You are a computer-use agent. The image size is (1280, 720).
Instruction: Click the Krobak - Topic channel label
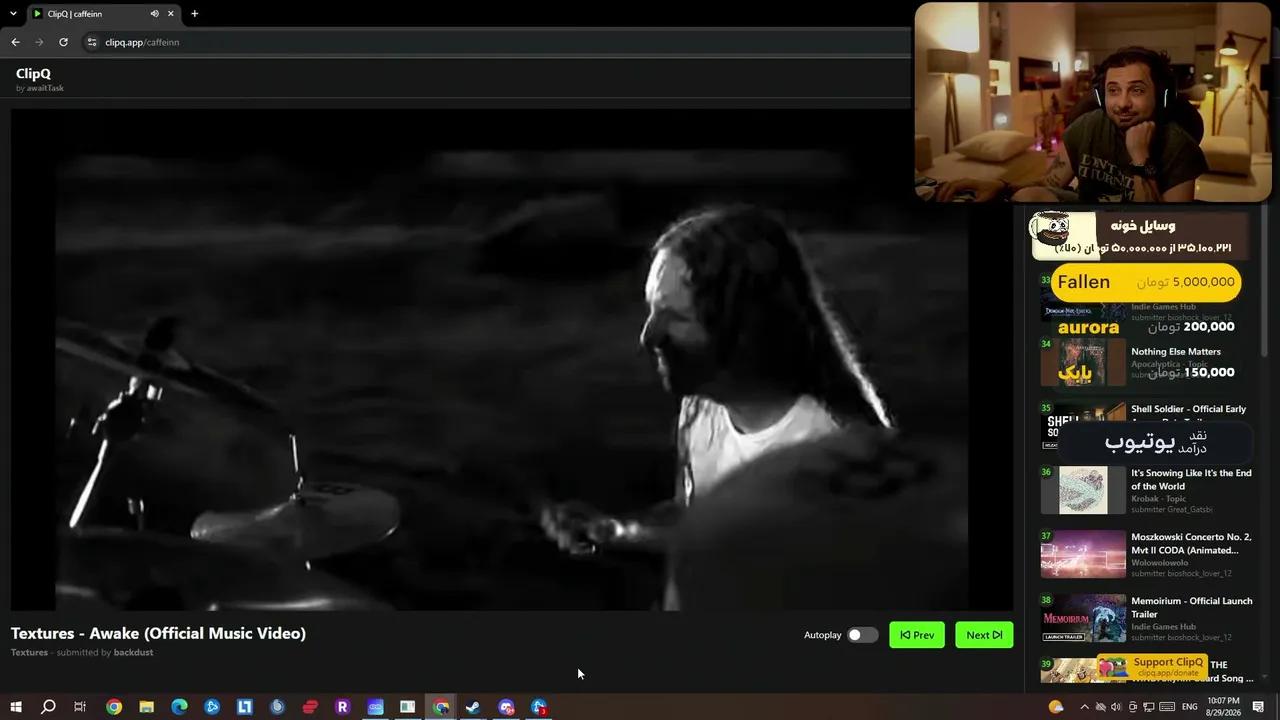point(1158,499)
